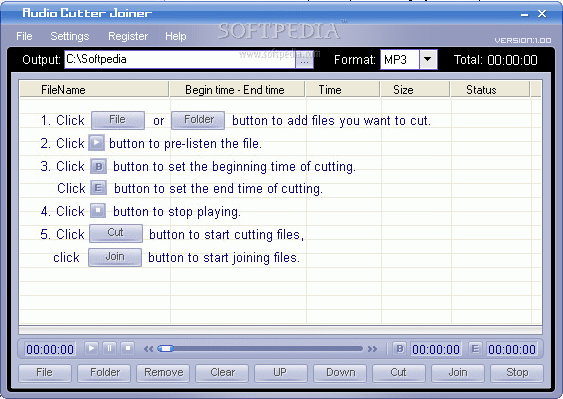Click the bottom Stop button

point(517,373)
